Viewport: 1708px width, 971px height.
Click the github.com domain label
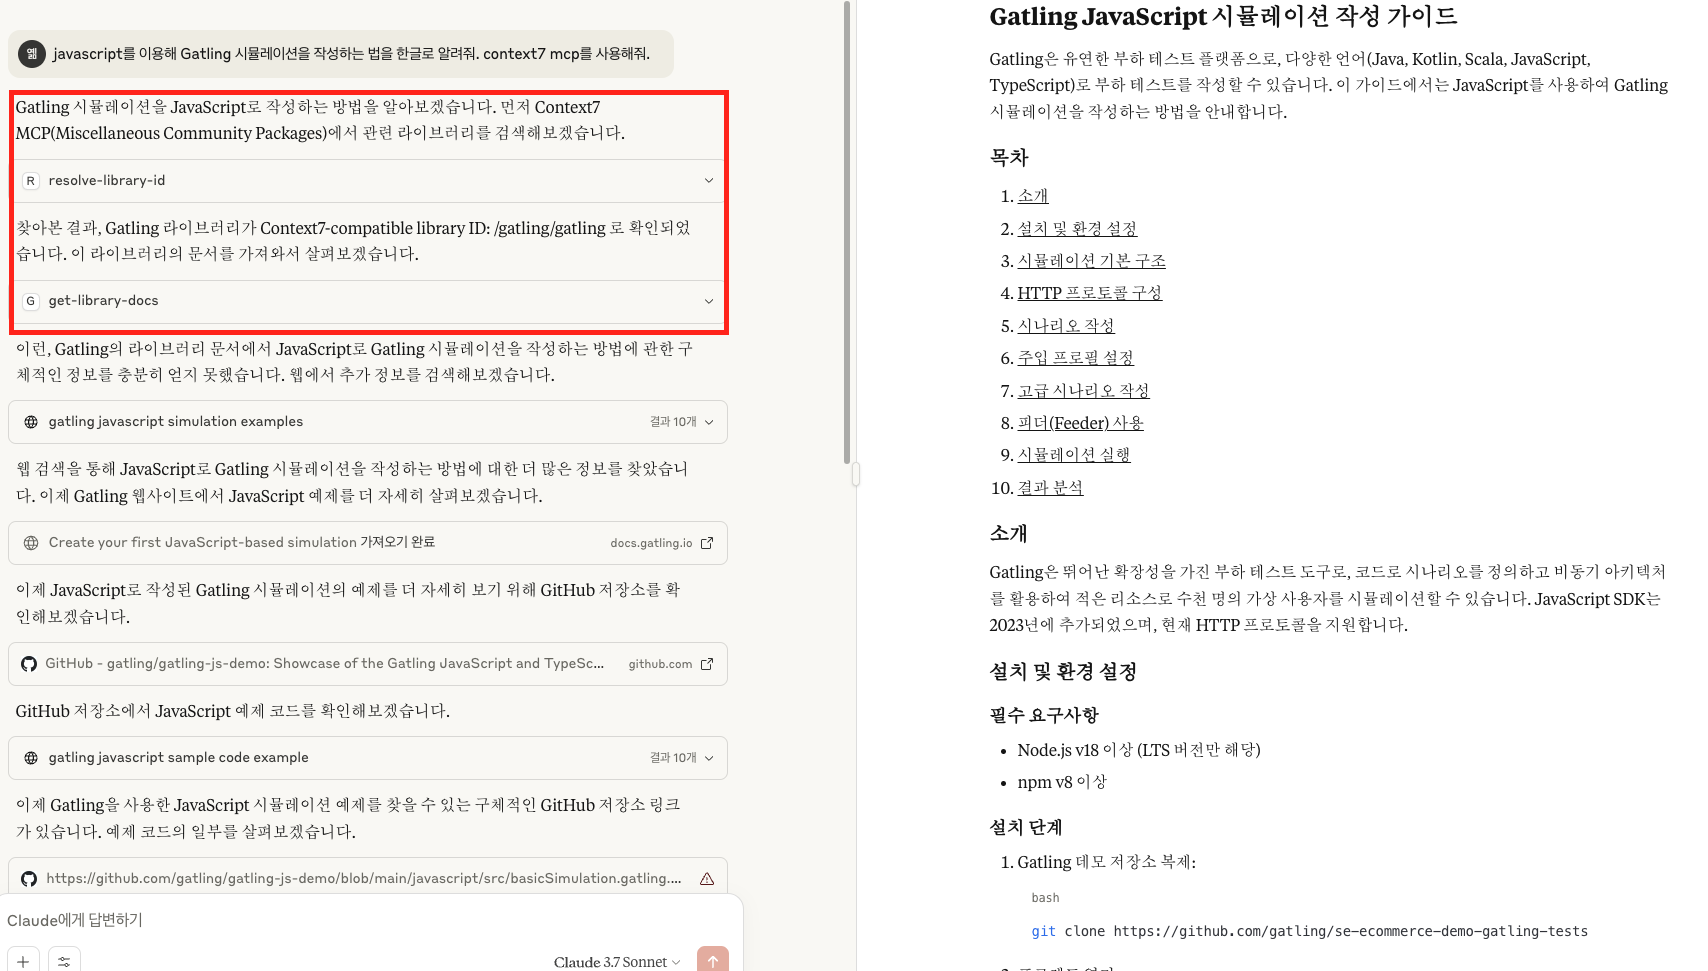tap(660, 664)
